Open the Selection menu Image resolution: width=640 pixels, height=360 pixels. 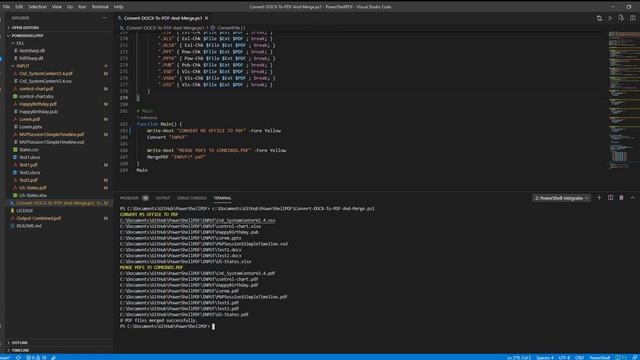click(x=37, y=7)
